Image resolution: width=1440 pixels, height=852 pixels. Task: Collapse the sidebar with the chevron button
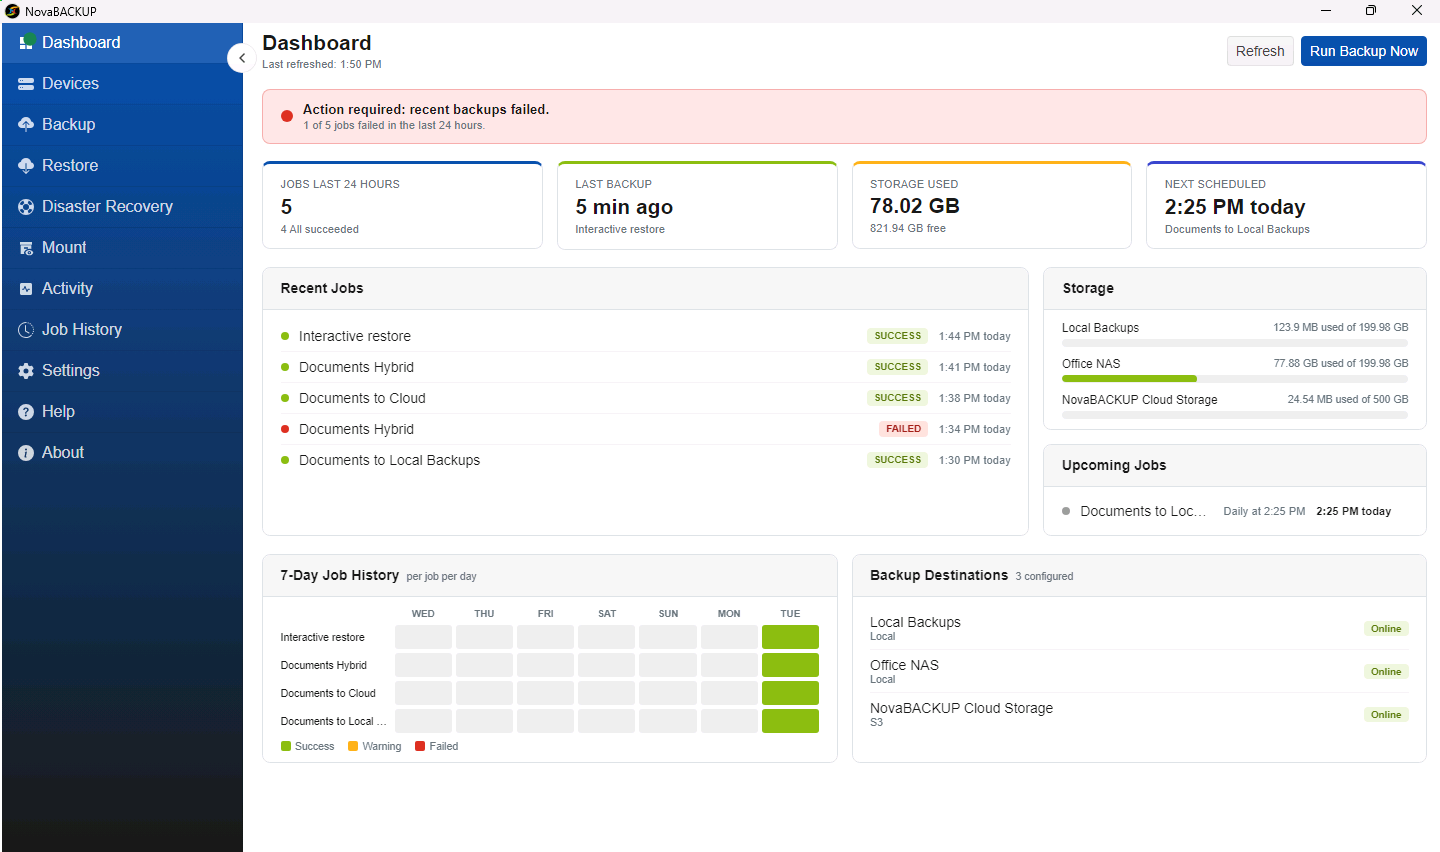(241, 58)
